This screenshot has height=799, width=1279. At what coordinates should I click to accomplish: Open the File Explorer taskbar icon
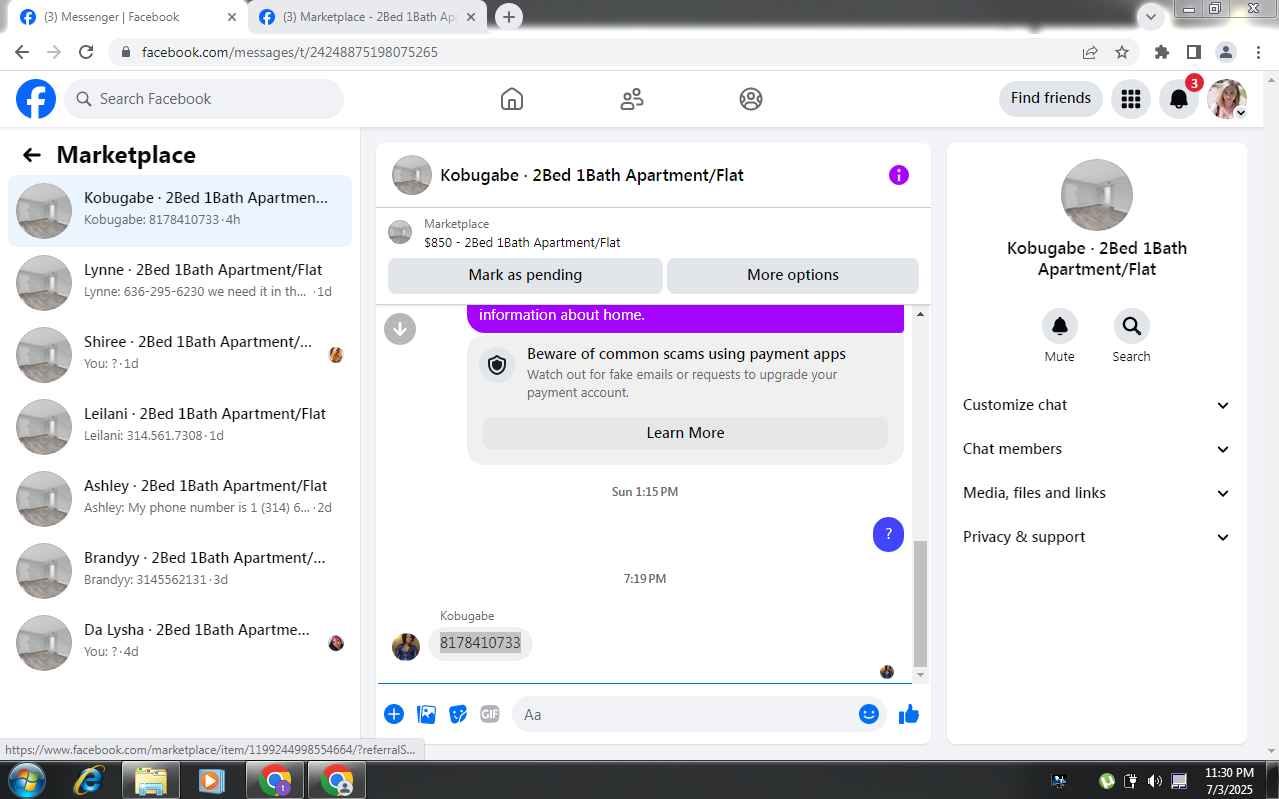pos(150,781)
